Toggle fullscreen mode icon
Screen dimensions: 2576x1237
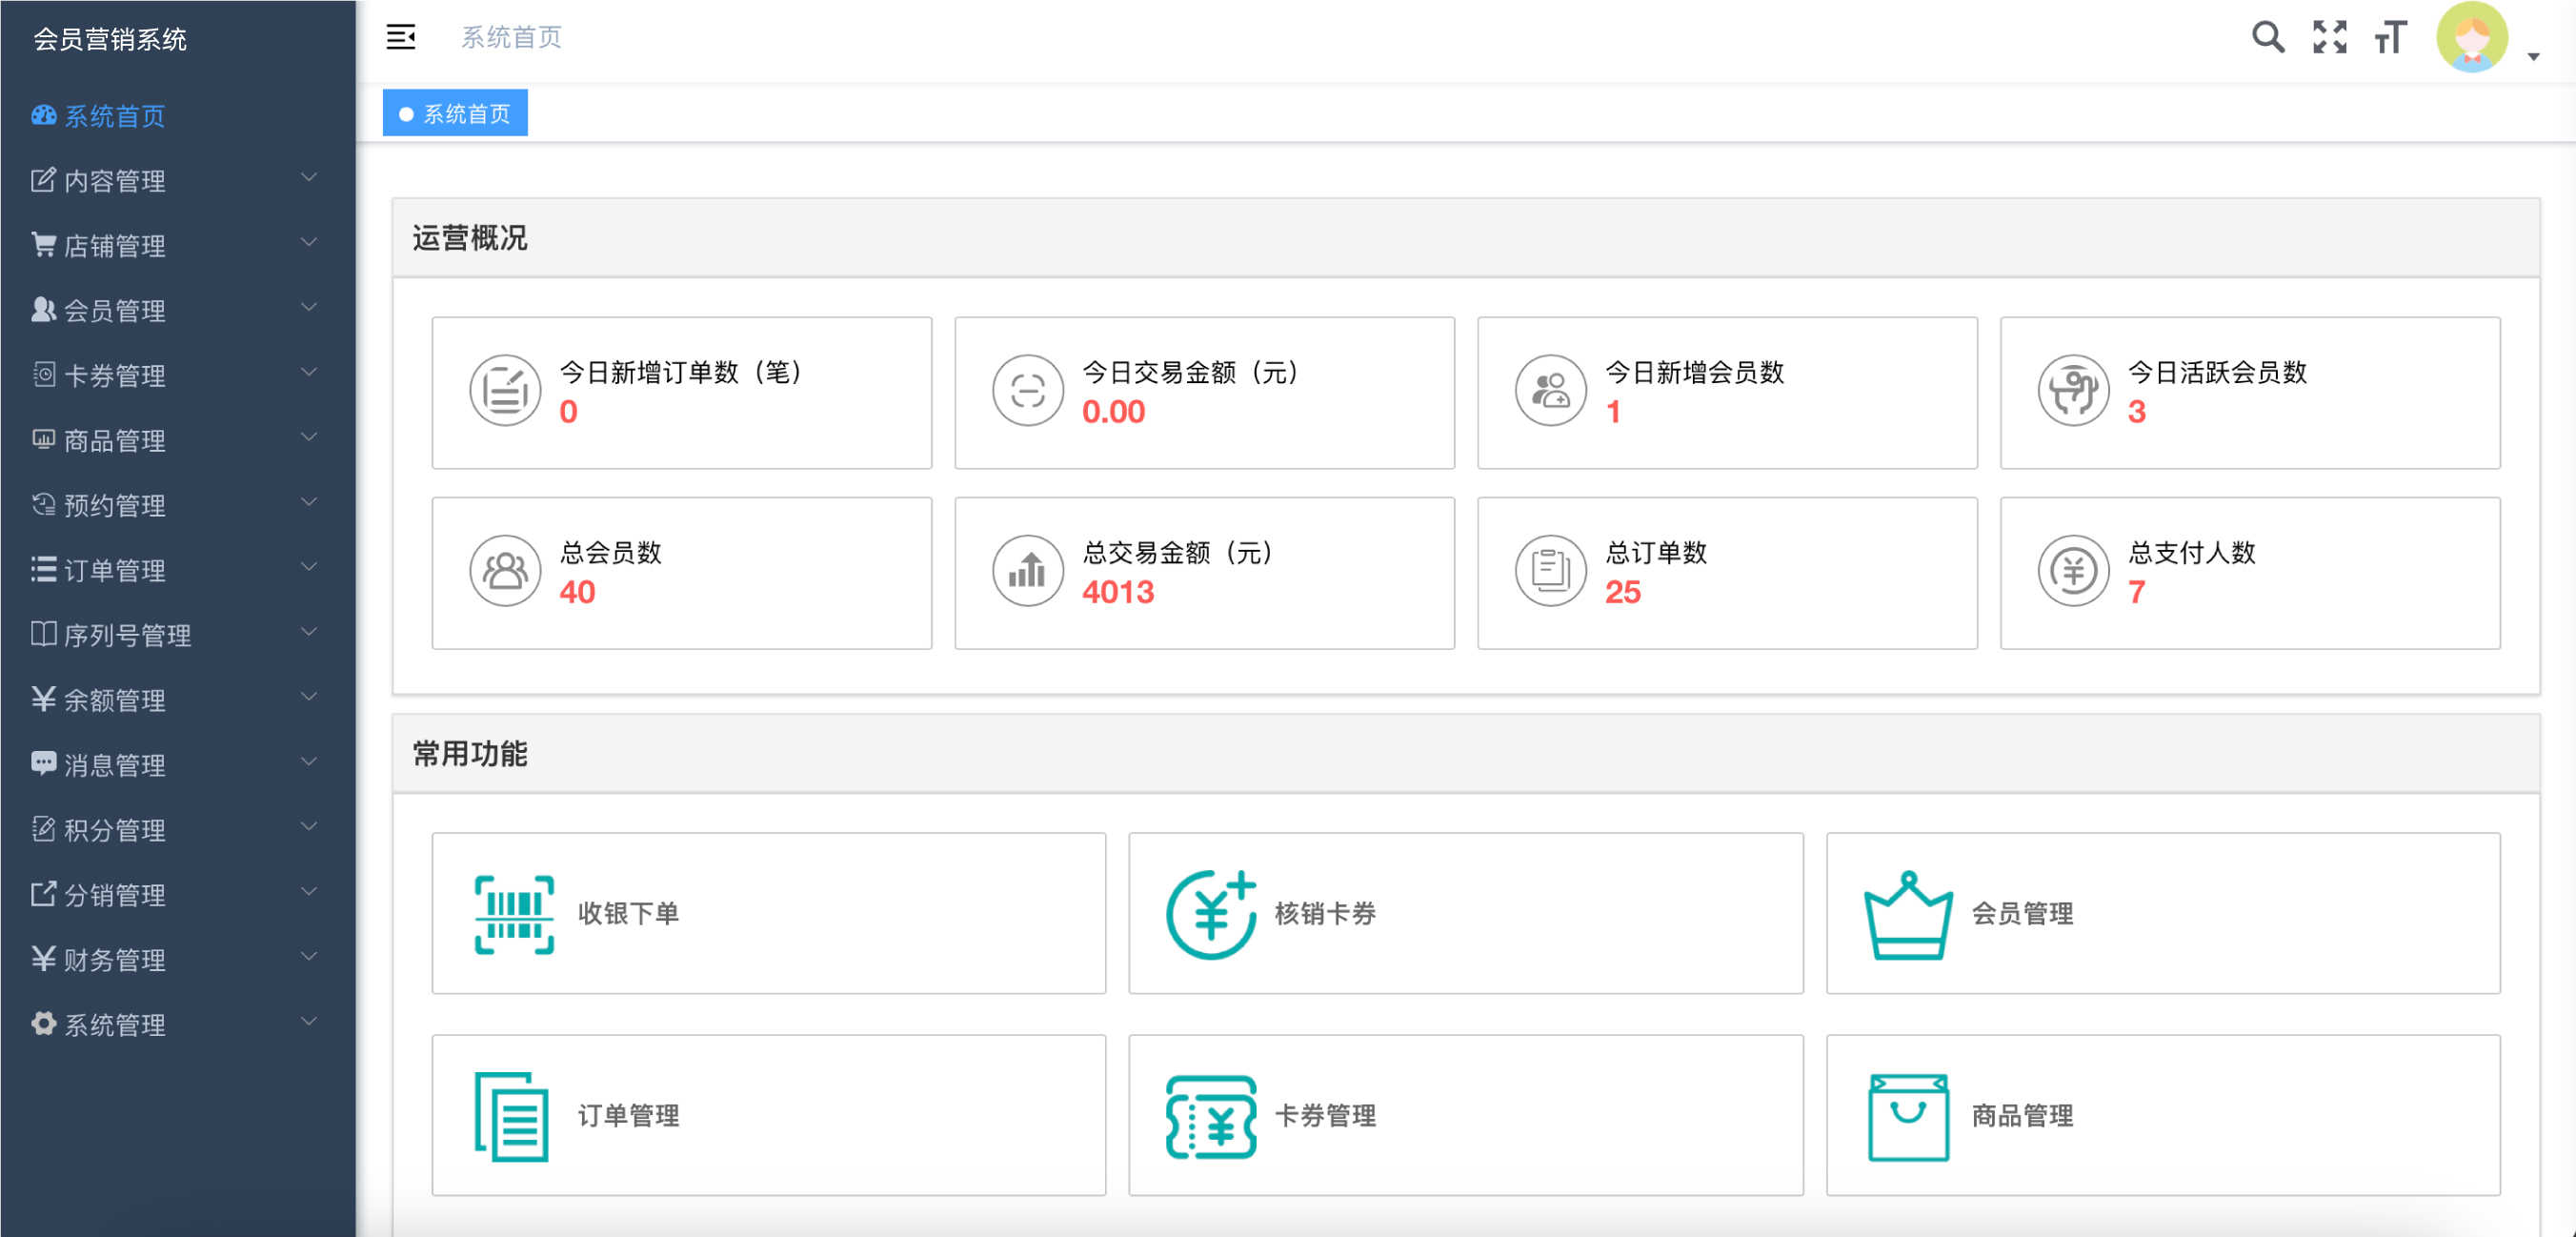(x=2329, y=37)
